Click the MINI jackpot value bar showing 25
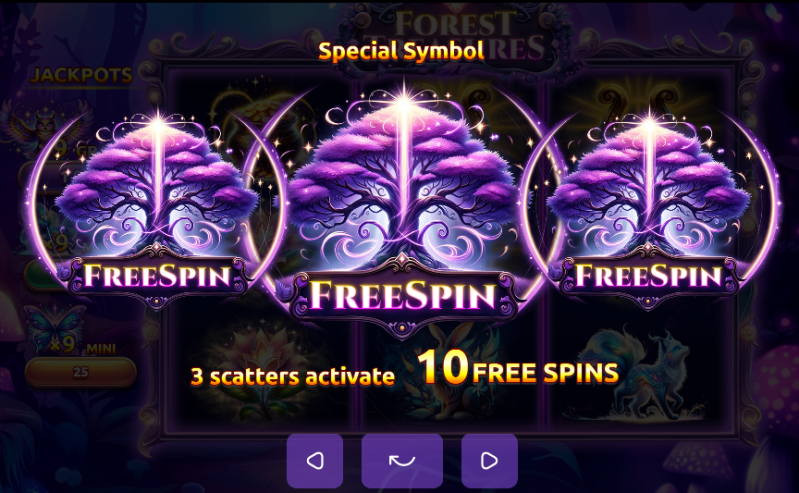This screenshot has height=493, width=799. click(81, 372)
